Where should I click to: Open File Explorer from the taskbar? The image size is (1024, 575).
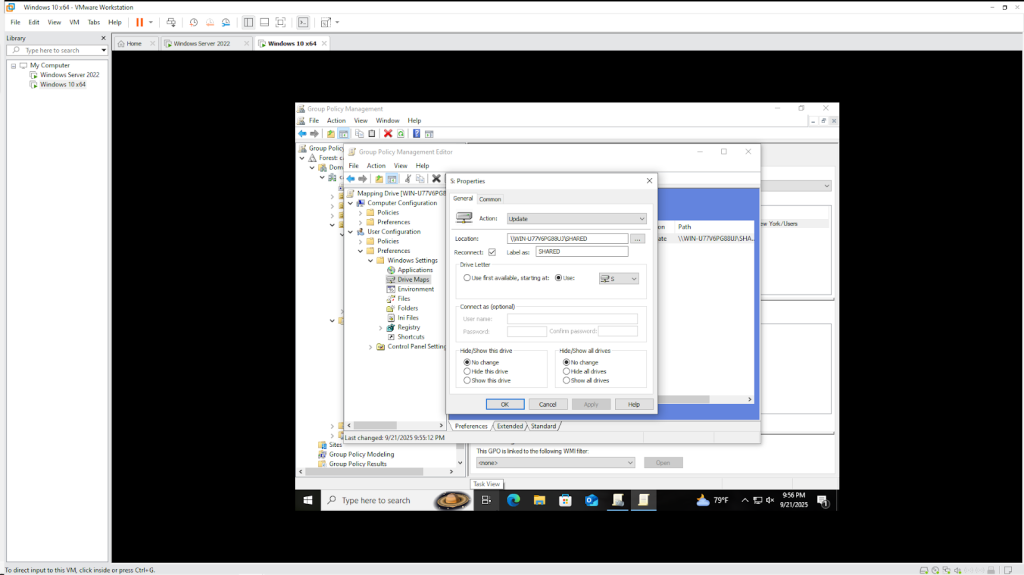[x=539, y=500]
